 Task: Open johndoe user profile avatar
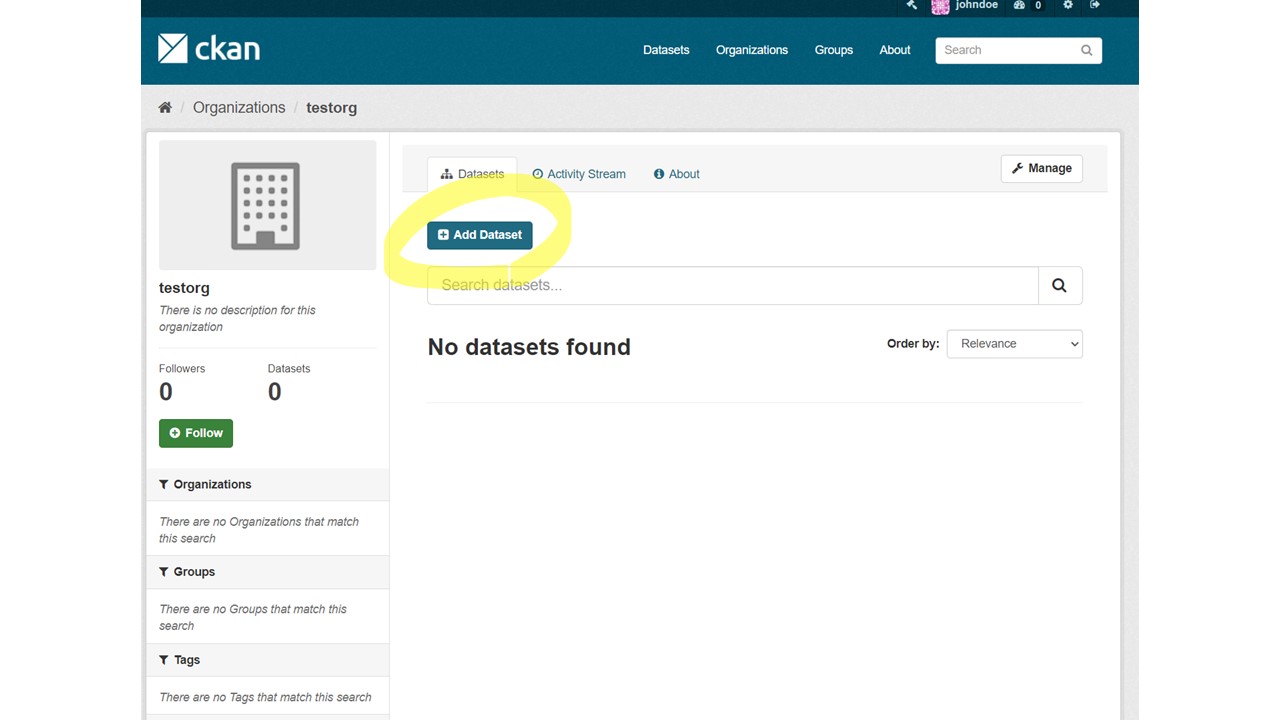(940, 6)
